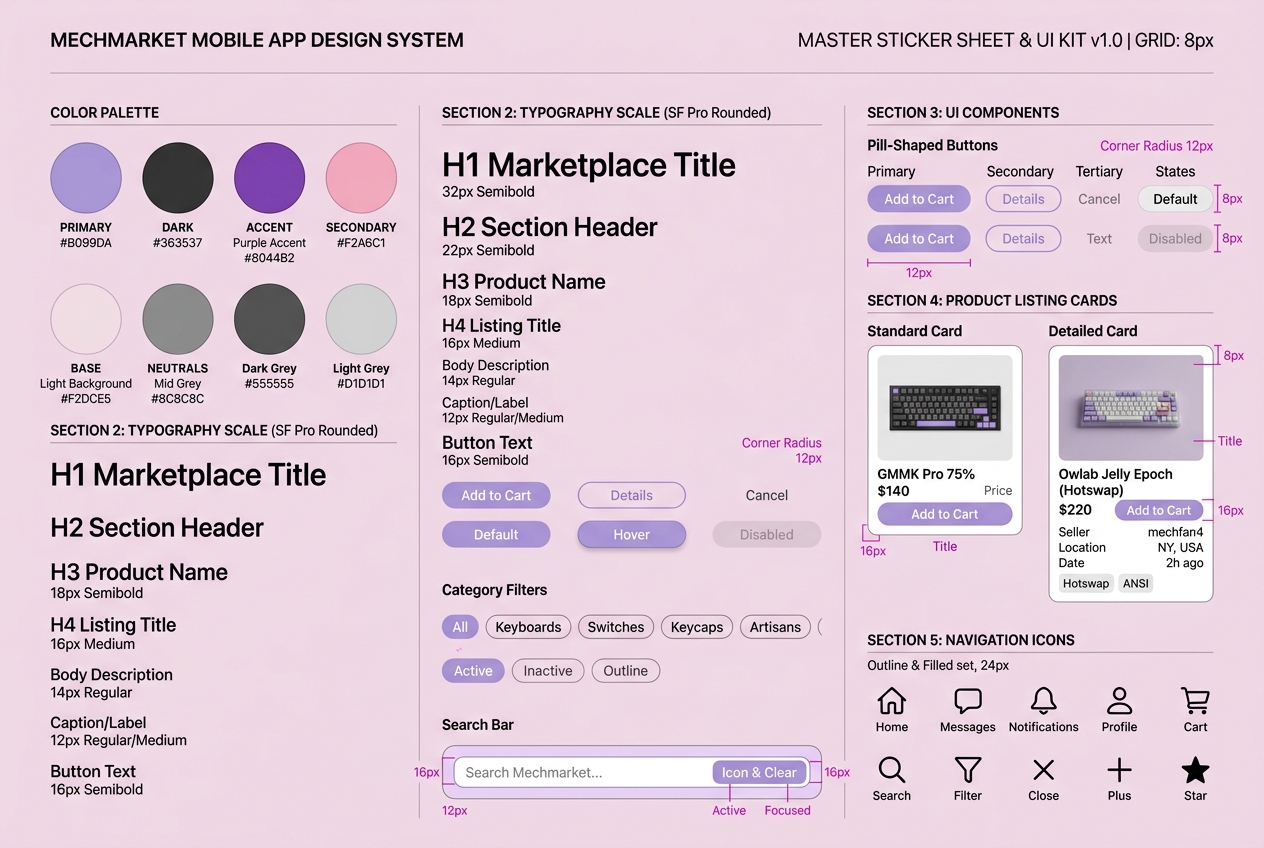Click the $220 price text
Screen dimensions: 1264x848
[x=1075, y=510]
